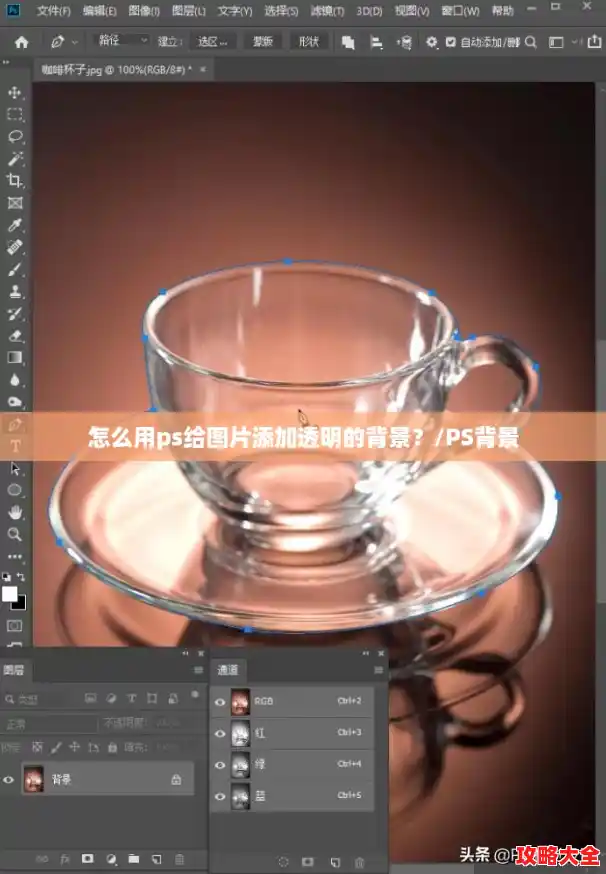This screenshot has width=606, height=874.
Task: Swap foreground and background colors
Action: [21, 576]
